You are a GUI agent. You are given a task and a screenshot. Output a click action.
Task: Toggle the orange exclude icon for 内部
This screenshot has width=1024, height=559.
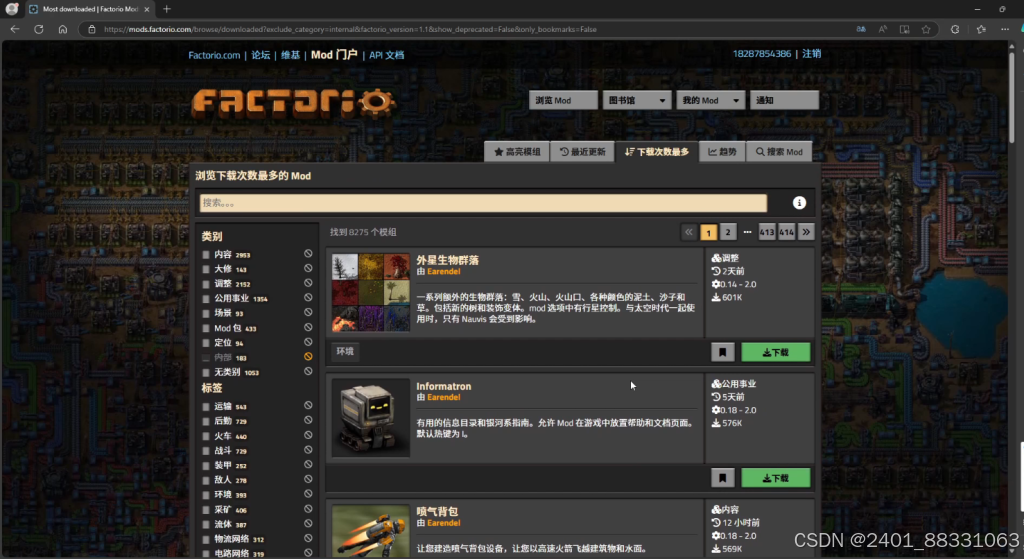click(308, 357)
